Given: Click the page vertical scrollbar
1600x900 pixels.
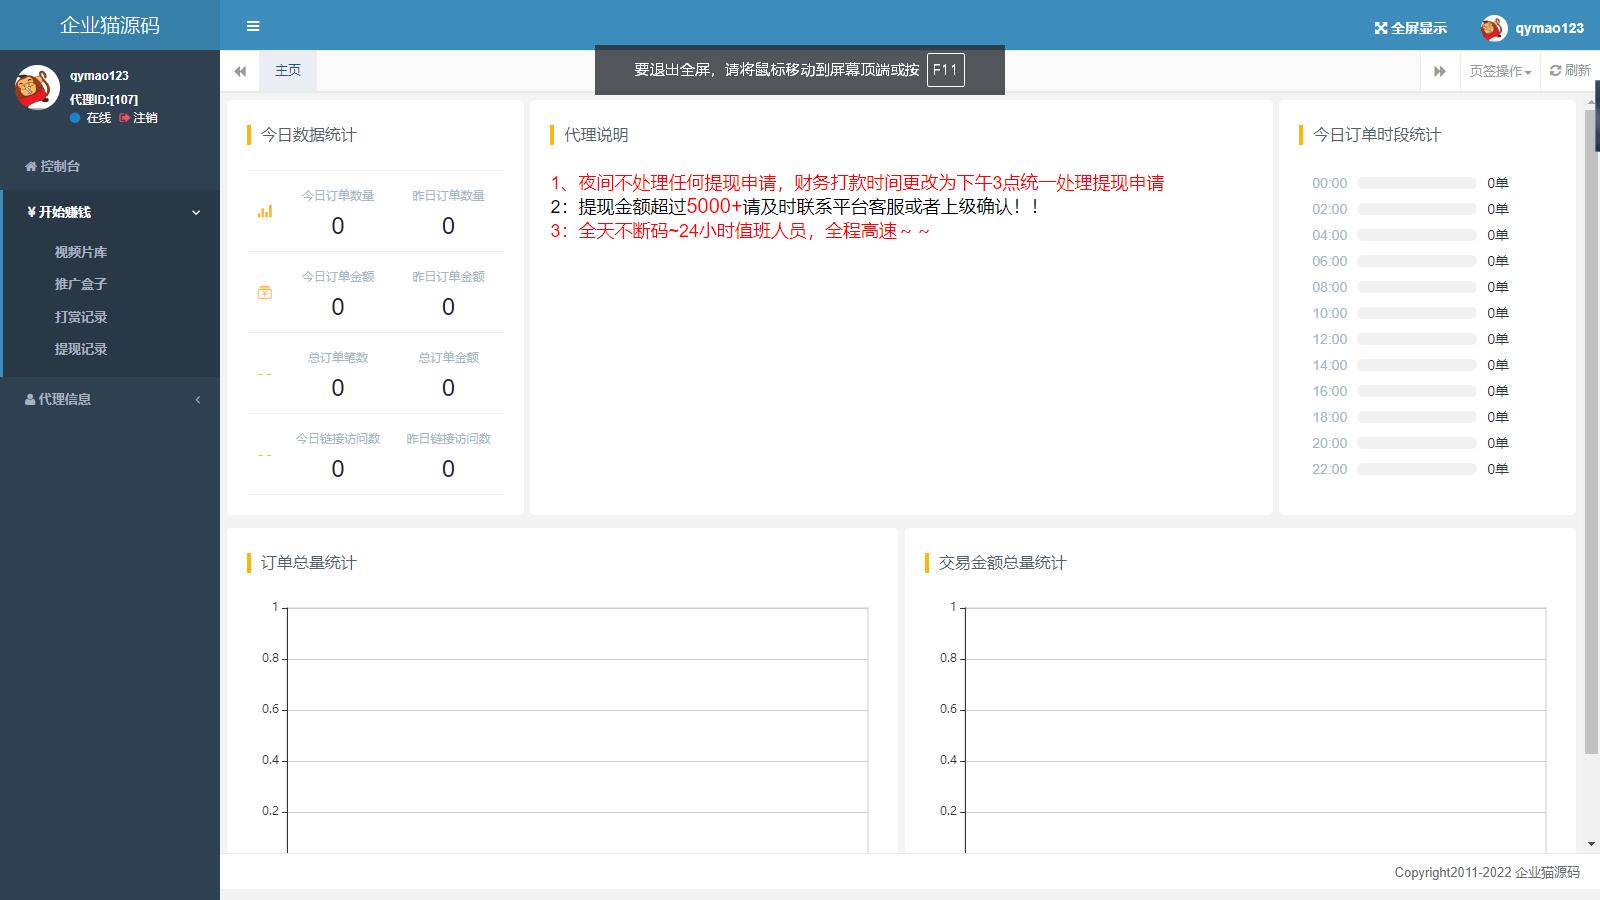Looking at the screenshot, I should click(1591, 430).
